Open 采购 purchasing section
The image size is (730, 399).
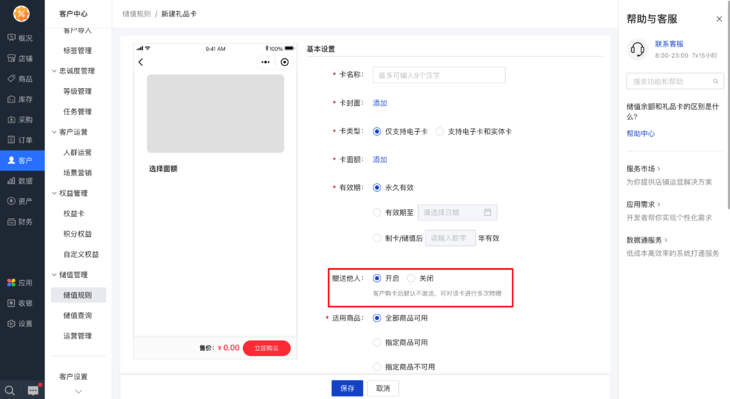point(20,120)
